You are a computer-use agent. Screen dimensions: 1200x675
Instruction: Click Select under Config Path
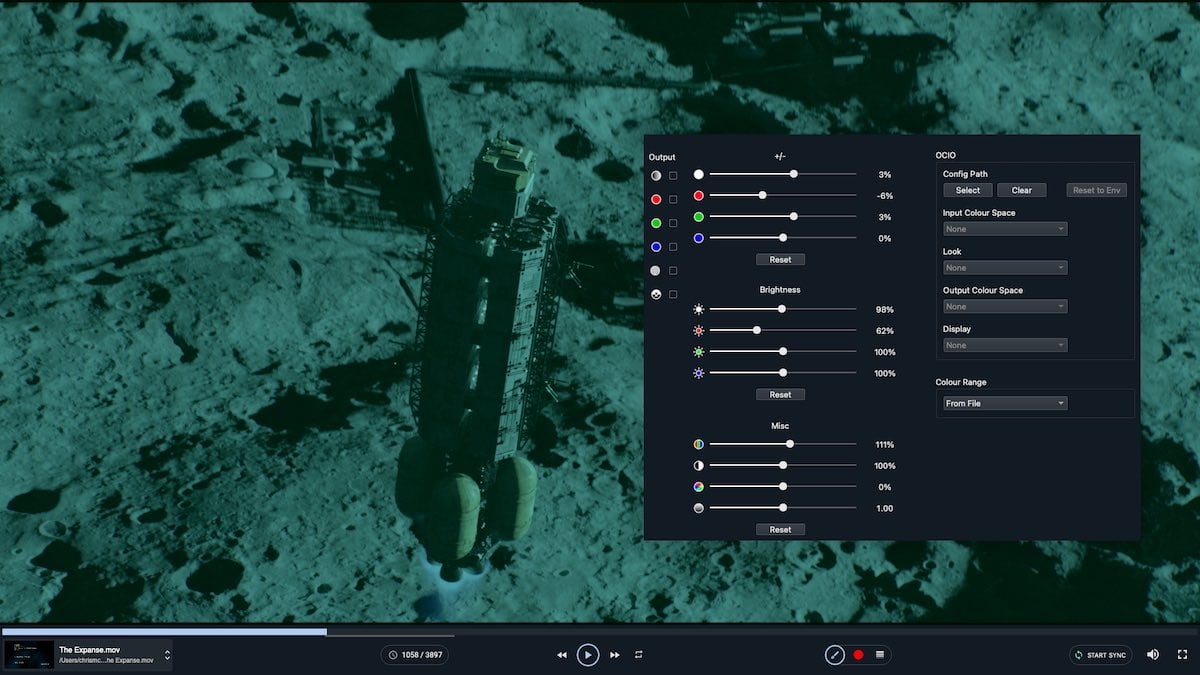click(968, 190)
